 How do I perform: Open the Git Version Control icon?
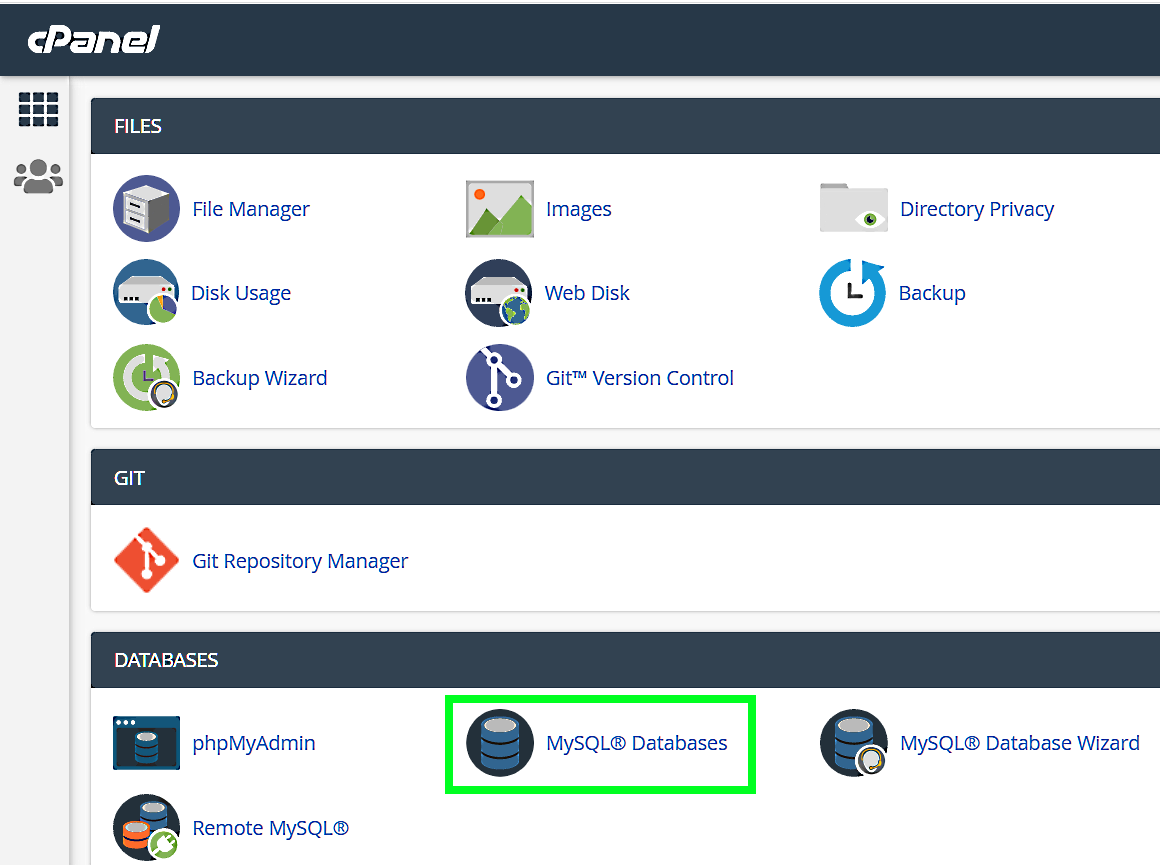coord(499,378)
